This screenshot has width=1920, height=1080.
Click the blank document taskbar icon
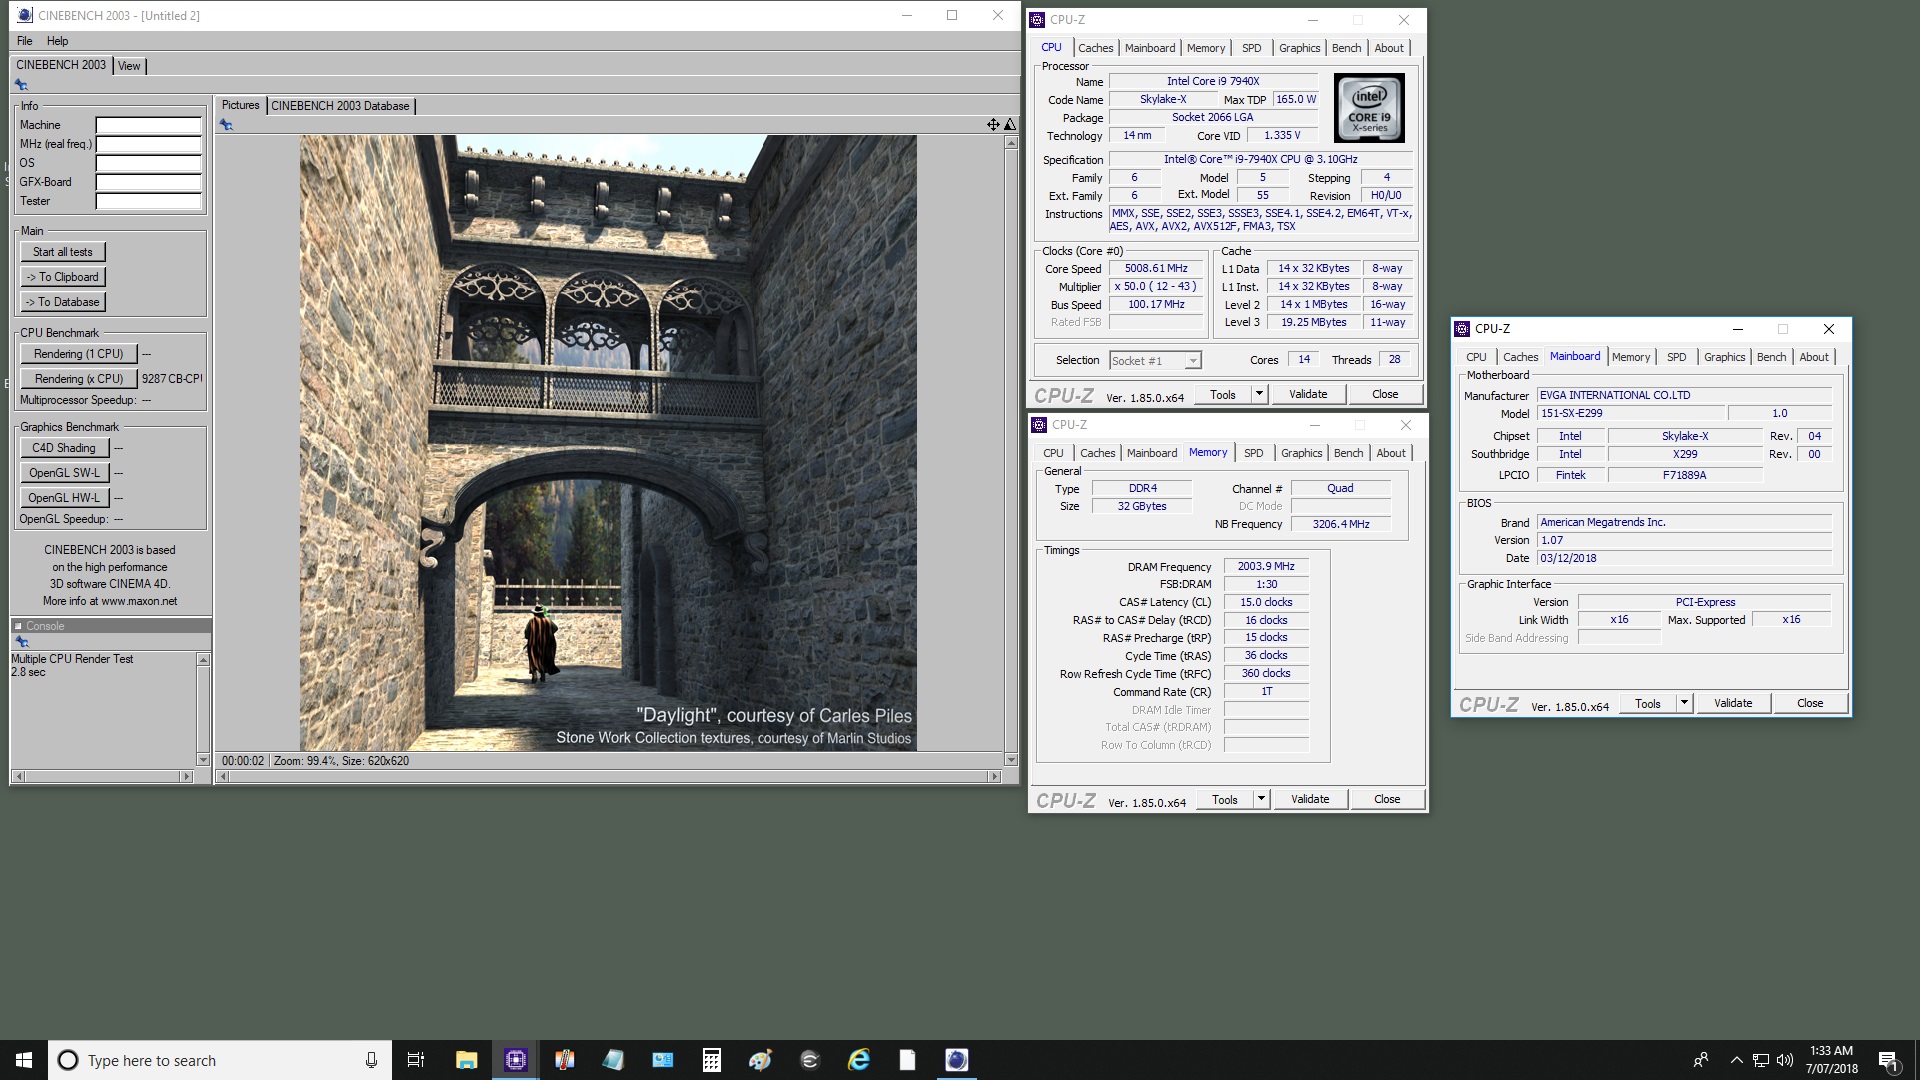(907, 1060)
